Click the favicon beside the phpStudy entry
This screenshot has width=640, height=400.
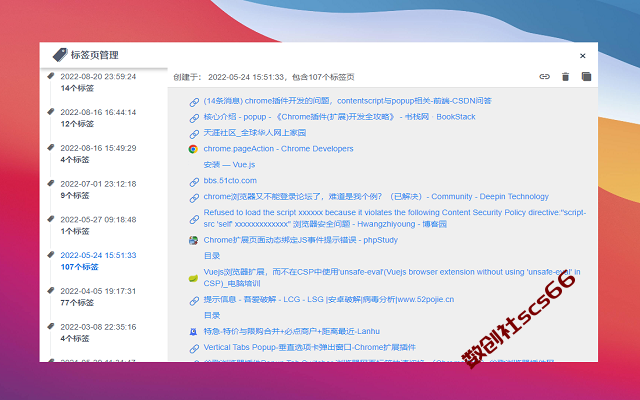tap(193, 240)
